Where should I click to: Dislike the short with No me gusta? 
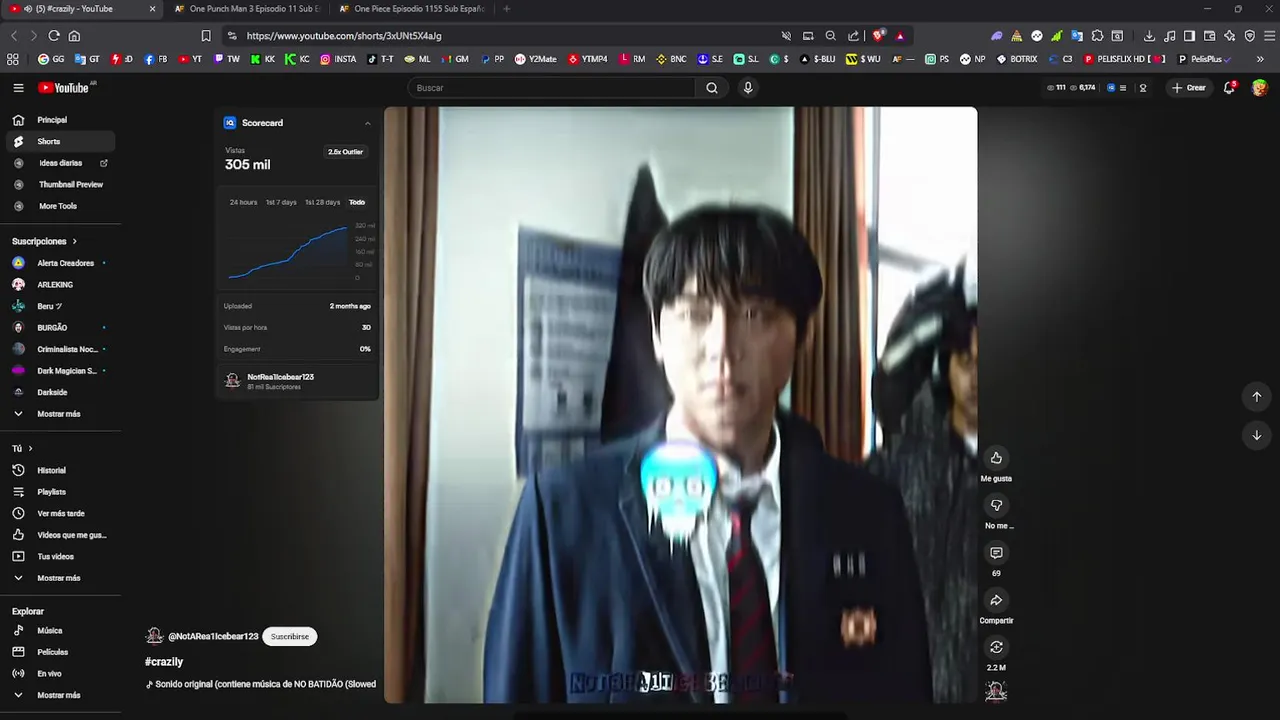point(996,505)
